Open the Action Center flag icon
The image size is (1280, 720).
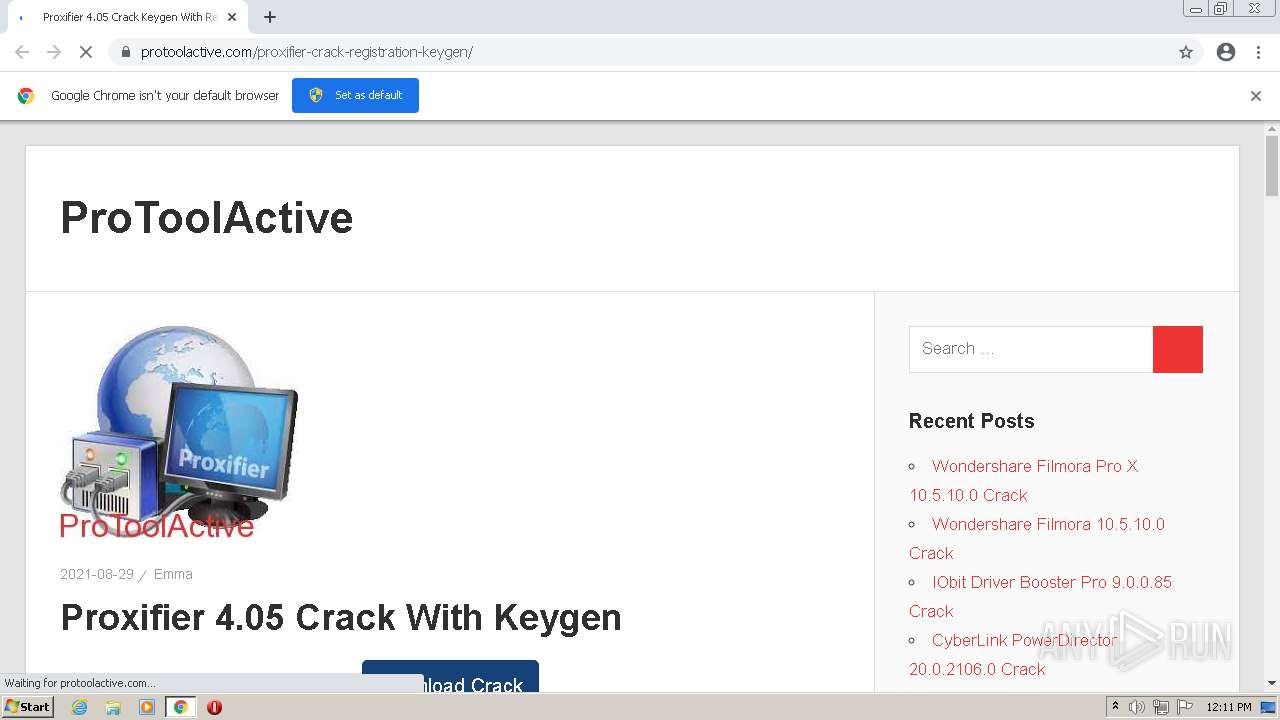(x=1185, y=707)
